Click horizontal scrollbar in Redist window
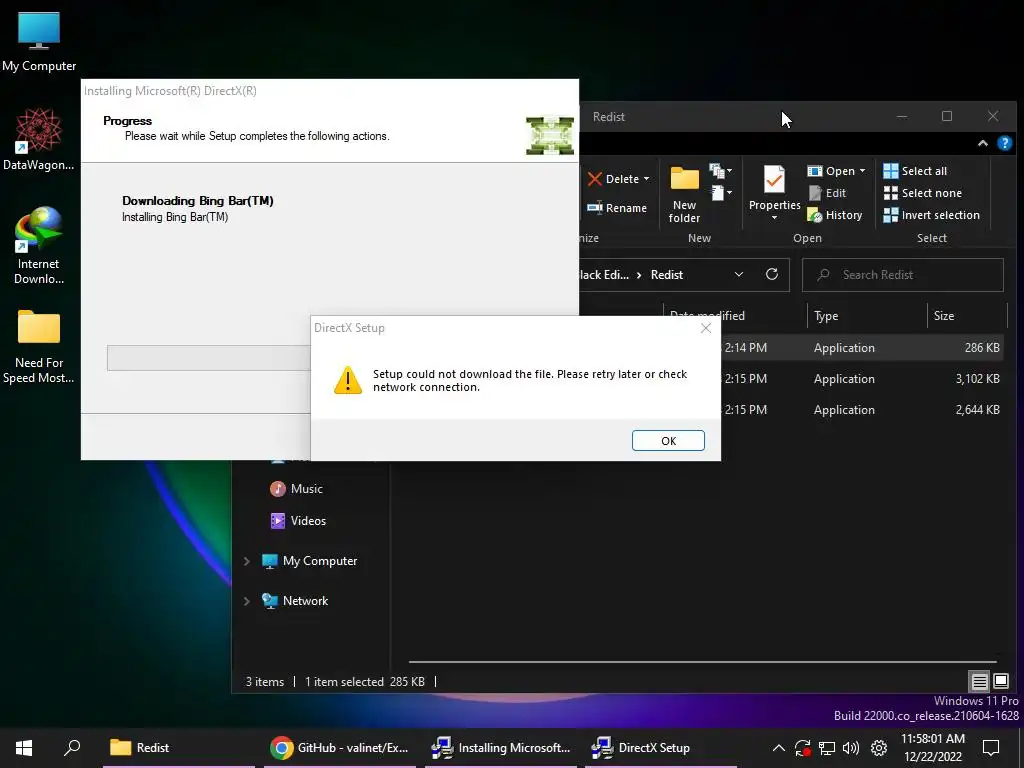The image size is (1024, 768). coord(703,662)
